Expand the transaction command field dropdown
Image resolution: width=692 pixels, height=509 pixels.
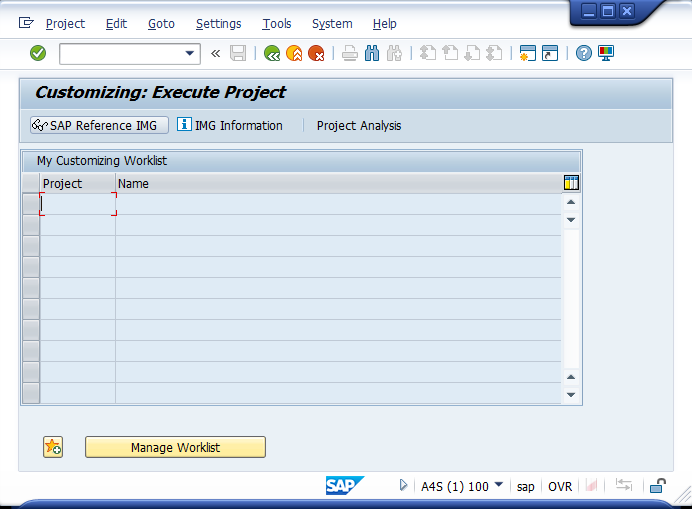coord(190,54)
